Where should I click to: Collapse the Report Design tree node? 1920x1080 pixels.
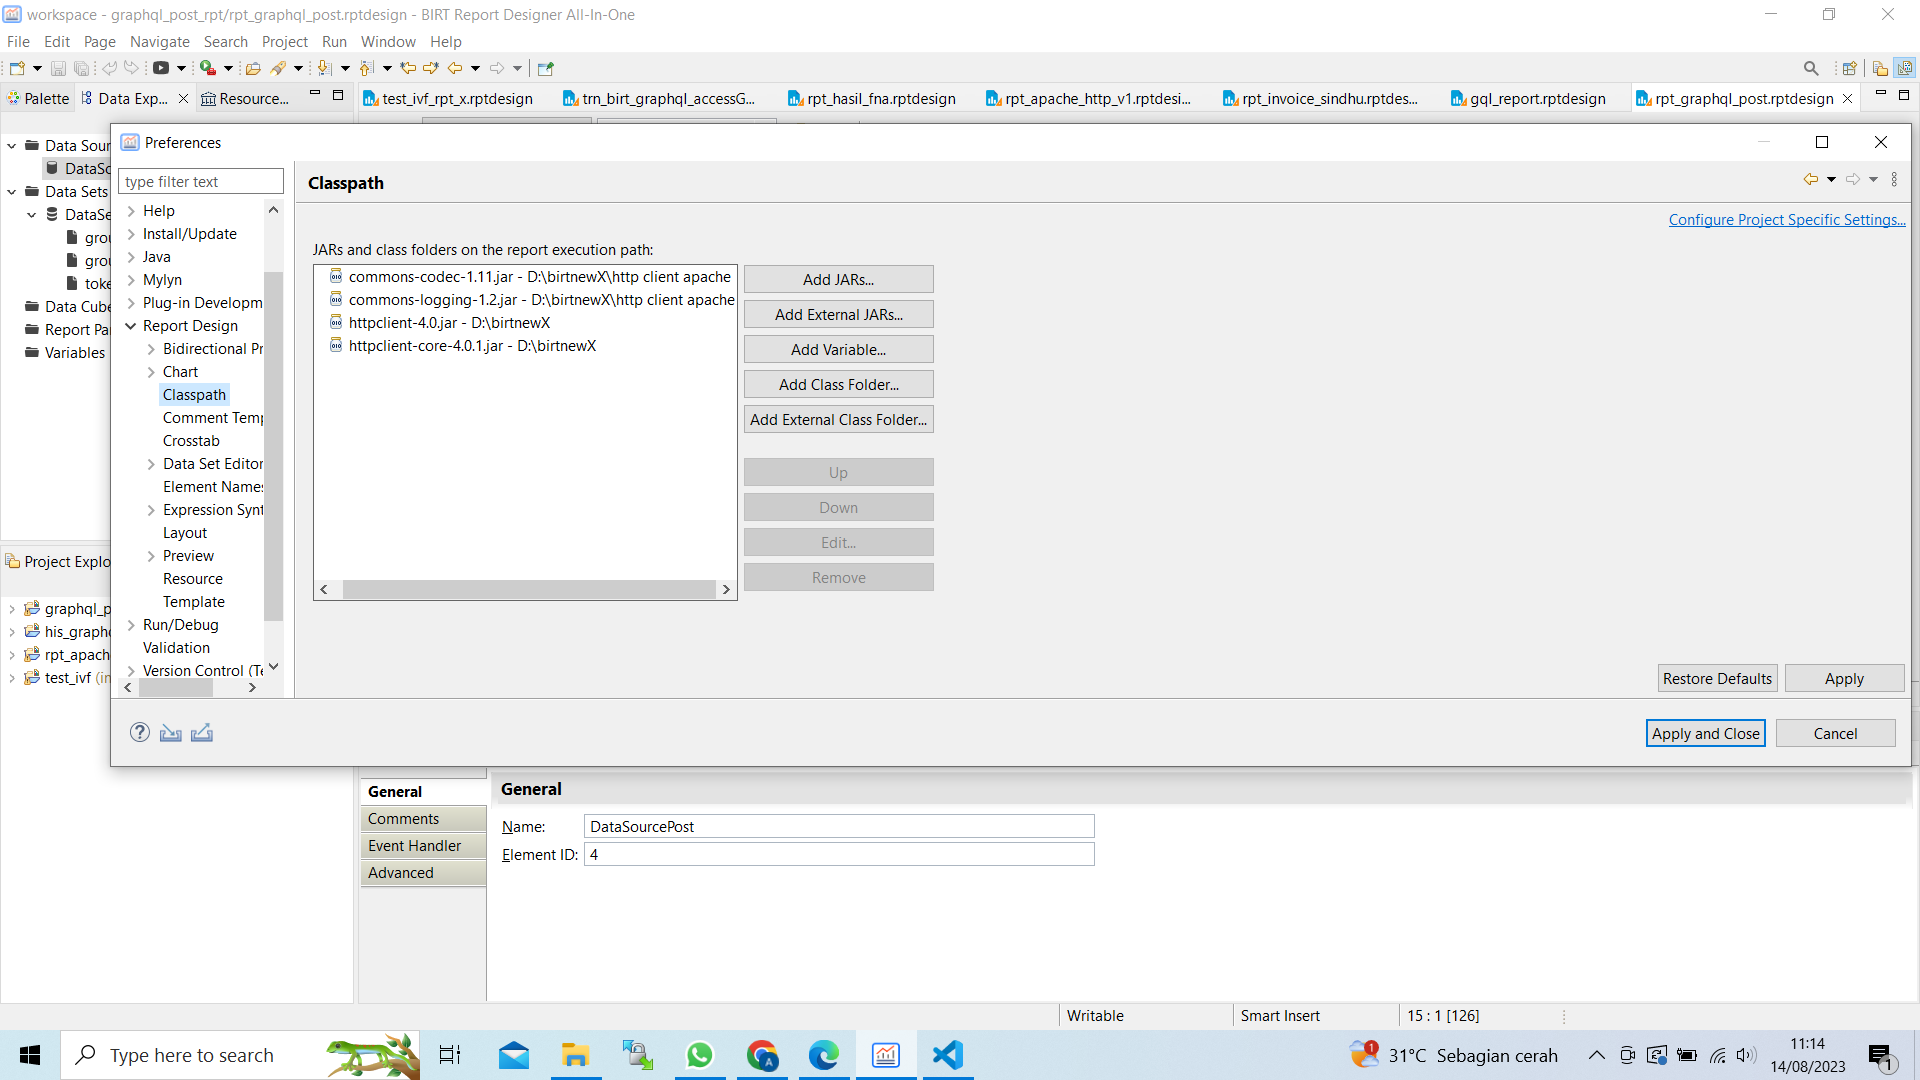tap(131, 326)
